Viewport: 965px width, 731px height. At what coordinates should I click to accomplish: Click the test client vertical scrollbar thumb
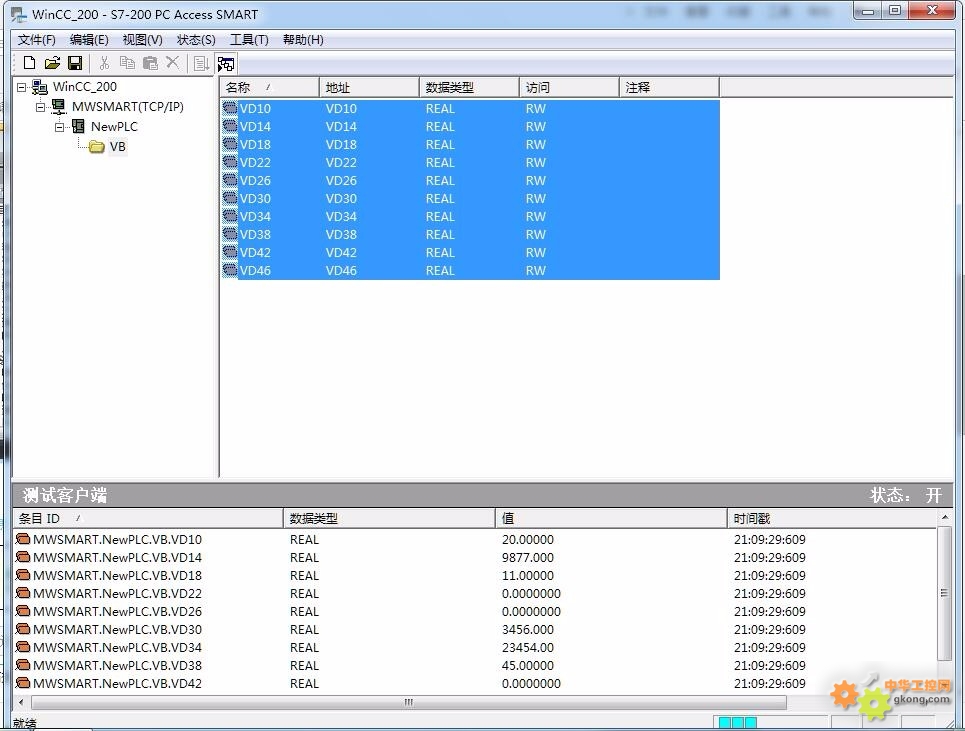(944, 593)
